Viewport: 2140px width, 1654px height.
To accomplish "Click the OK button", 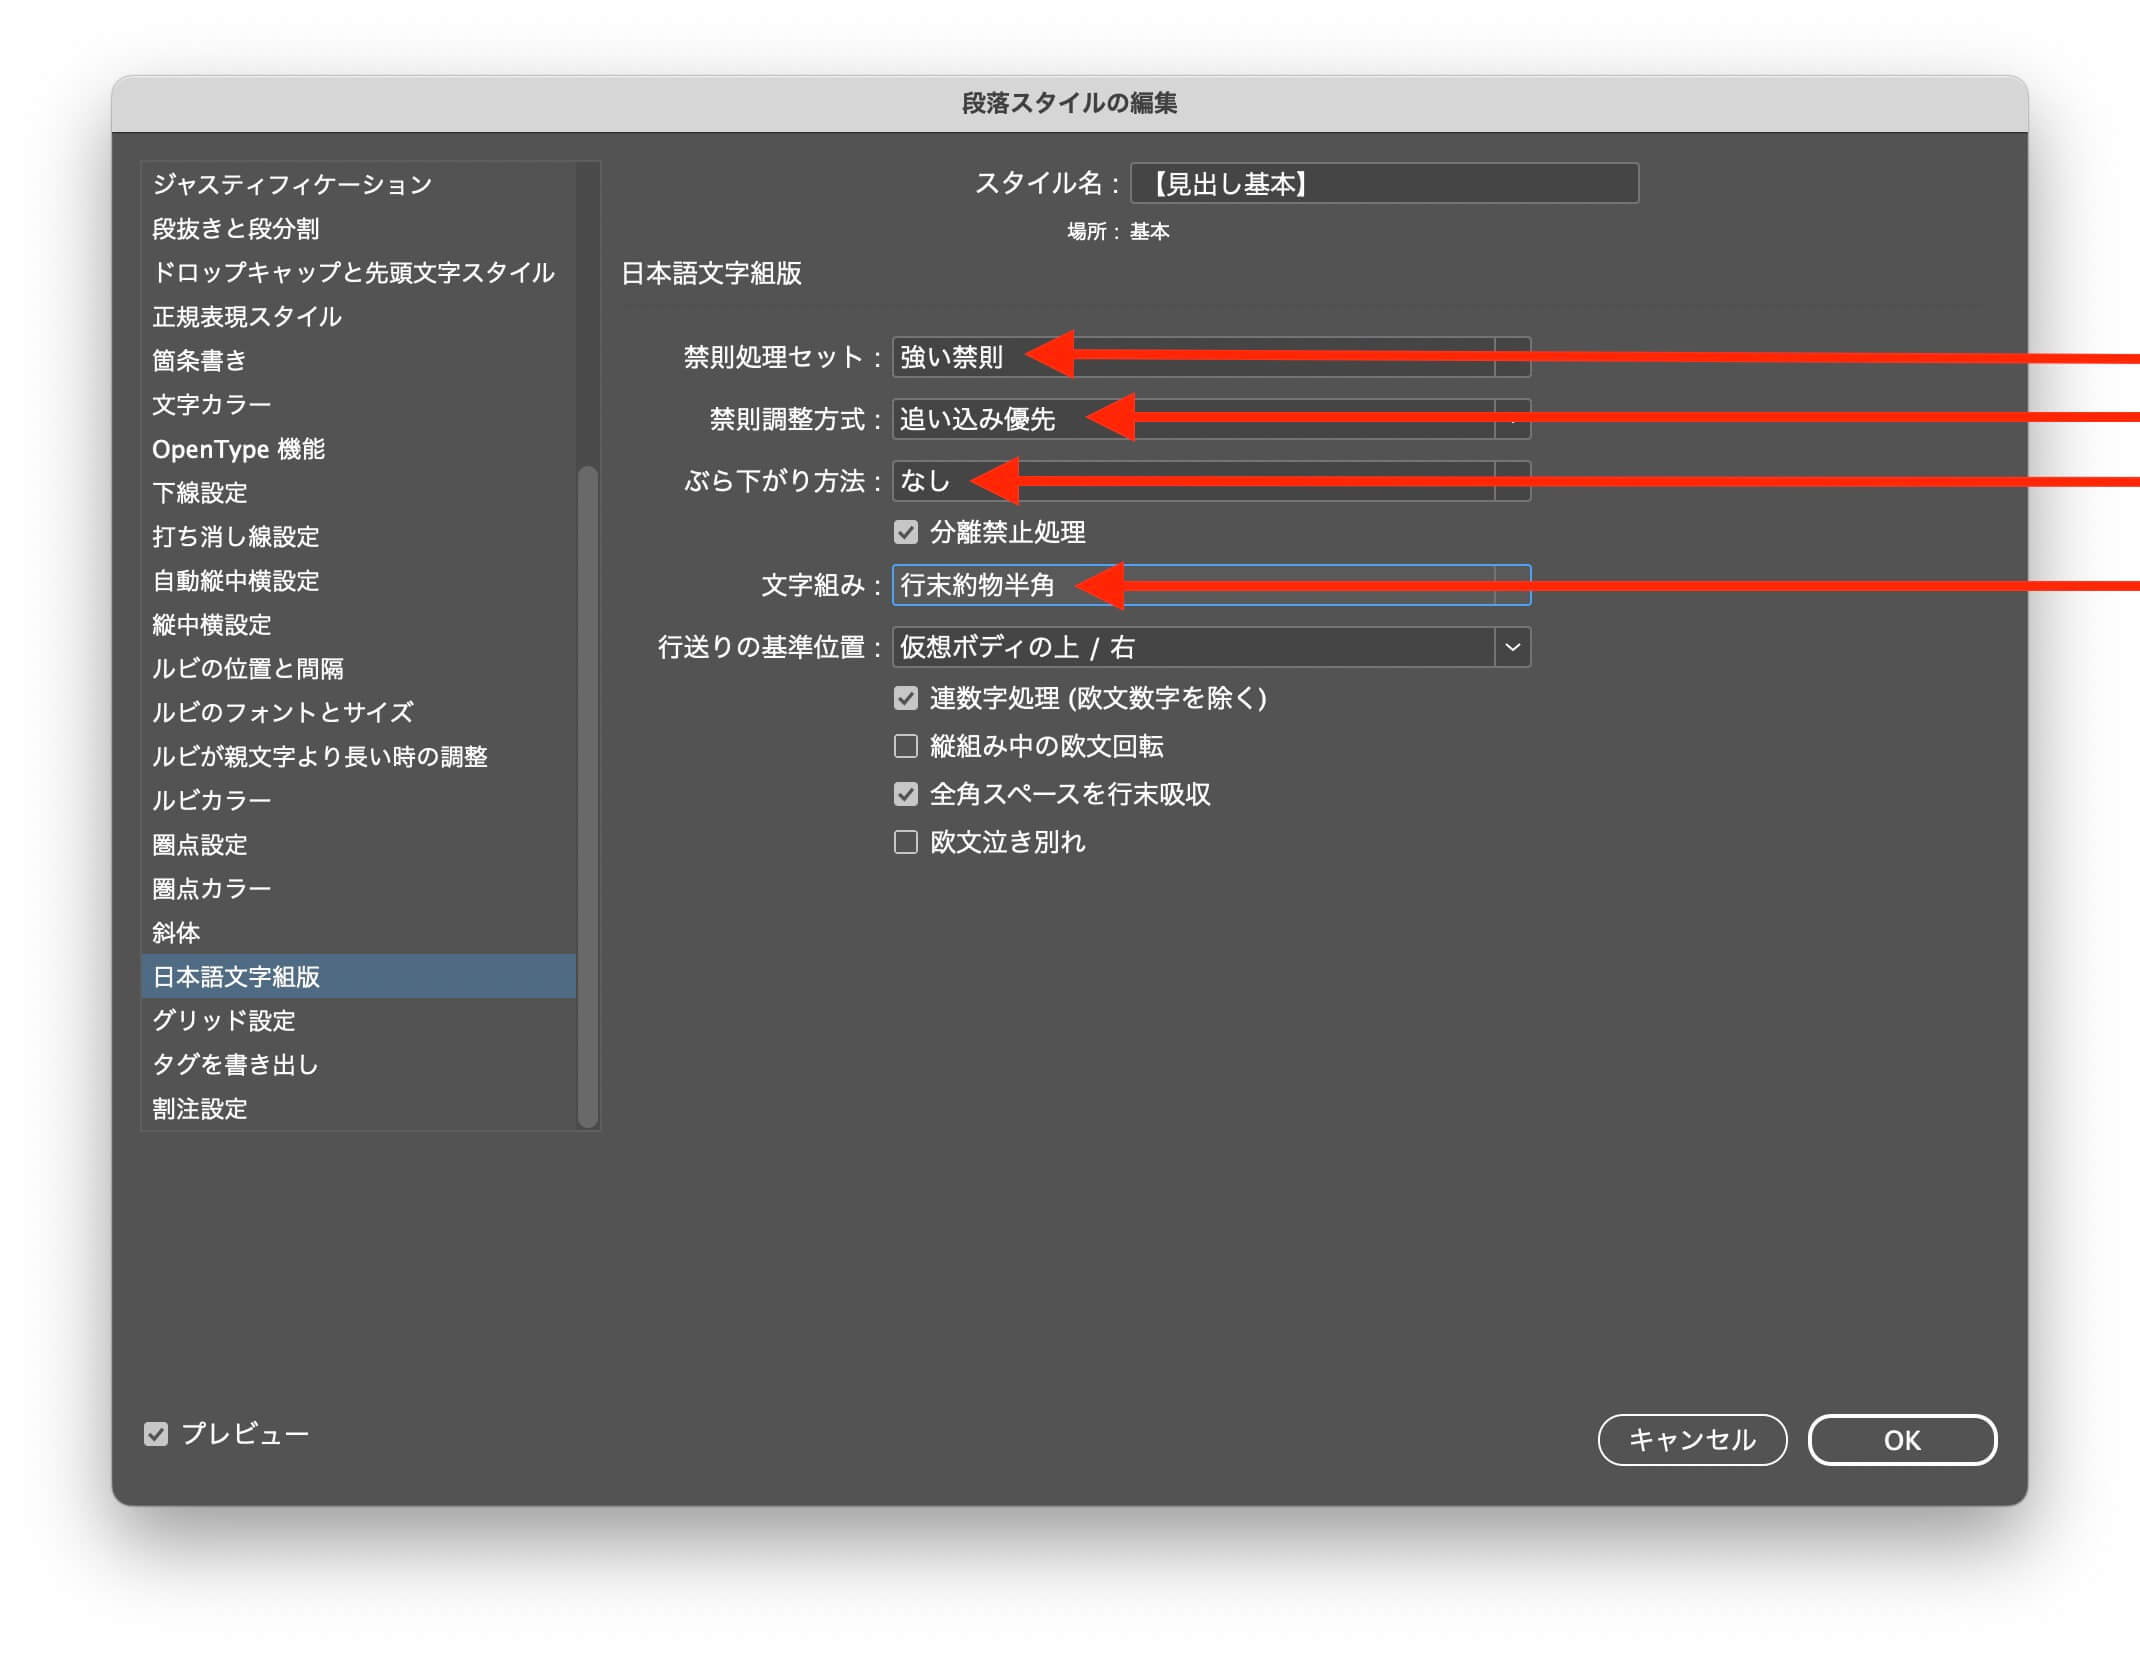I will (x=1901, y=1440).
